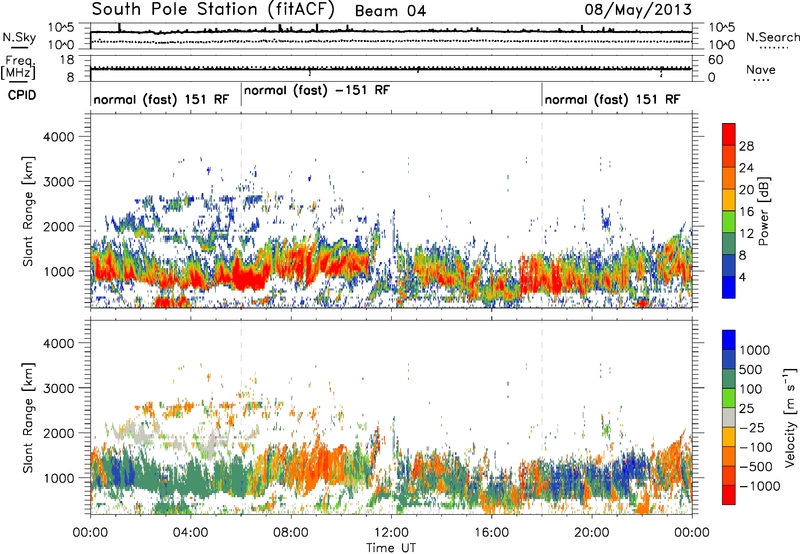Image resolution: width=800 pixels, height=554 pixels.
Task: Click the '12:00' time tick label
Action: pyautogui.click(x=391, y=533)
